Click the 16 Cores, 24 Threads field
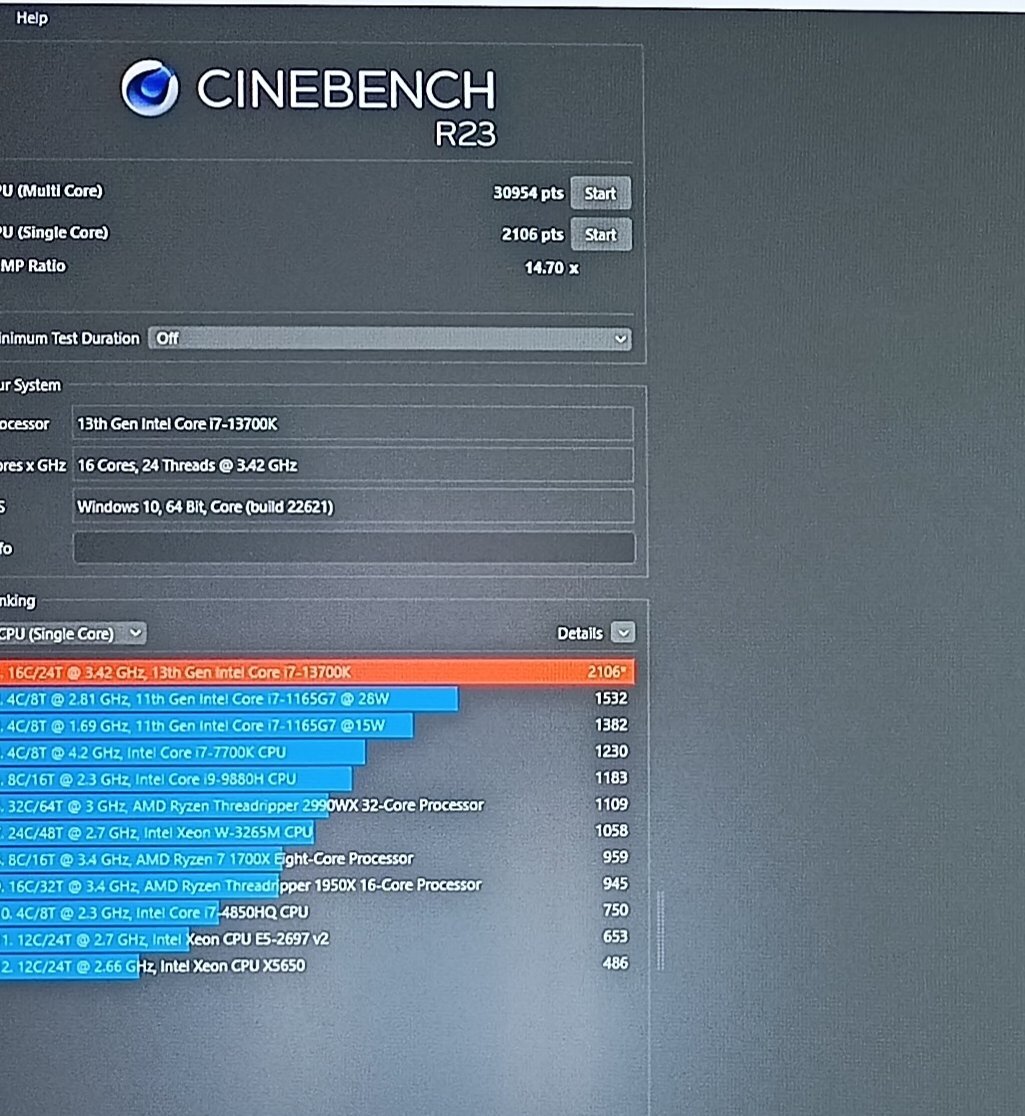The height and width of the screenshot is (1116, 1025). tap(353, 465)
